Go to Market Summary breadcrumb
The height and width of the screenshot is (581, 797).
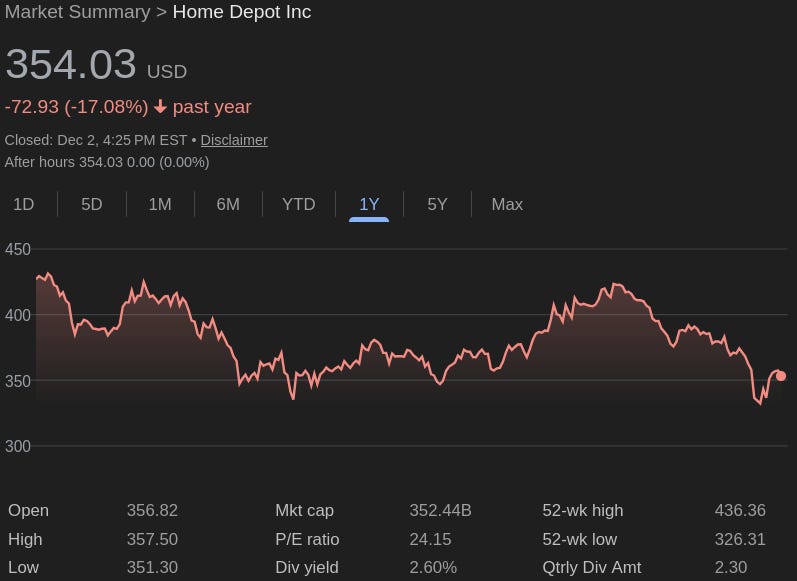[x=77, y=12]
